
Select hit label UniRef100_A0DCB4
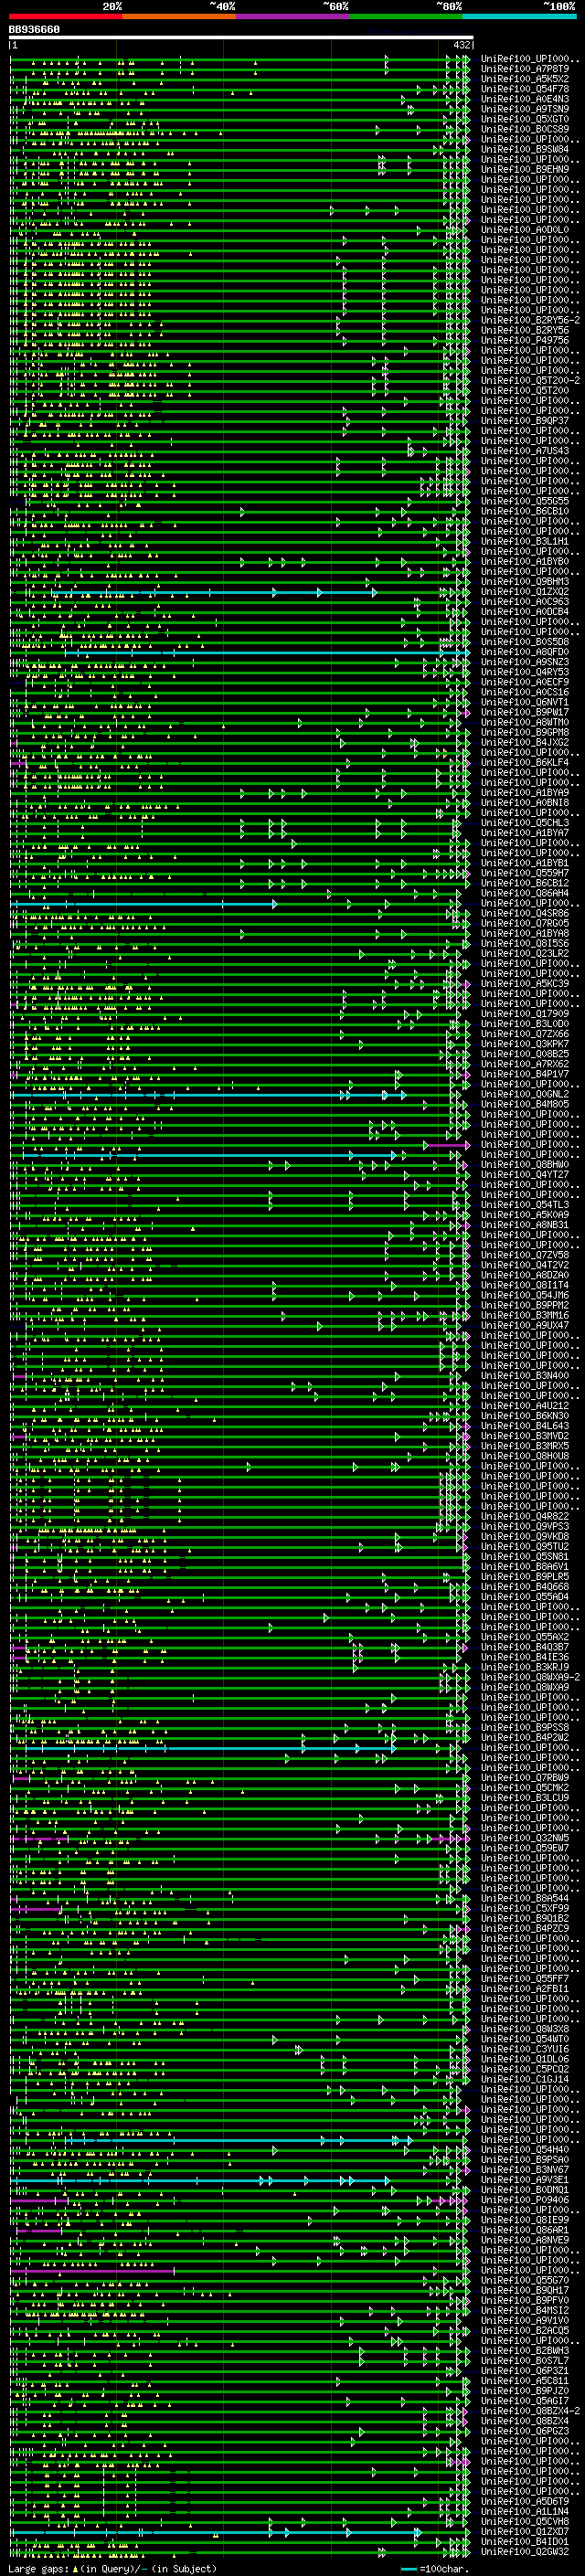[x=525, y=611]
